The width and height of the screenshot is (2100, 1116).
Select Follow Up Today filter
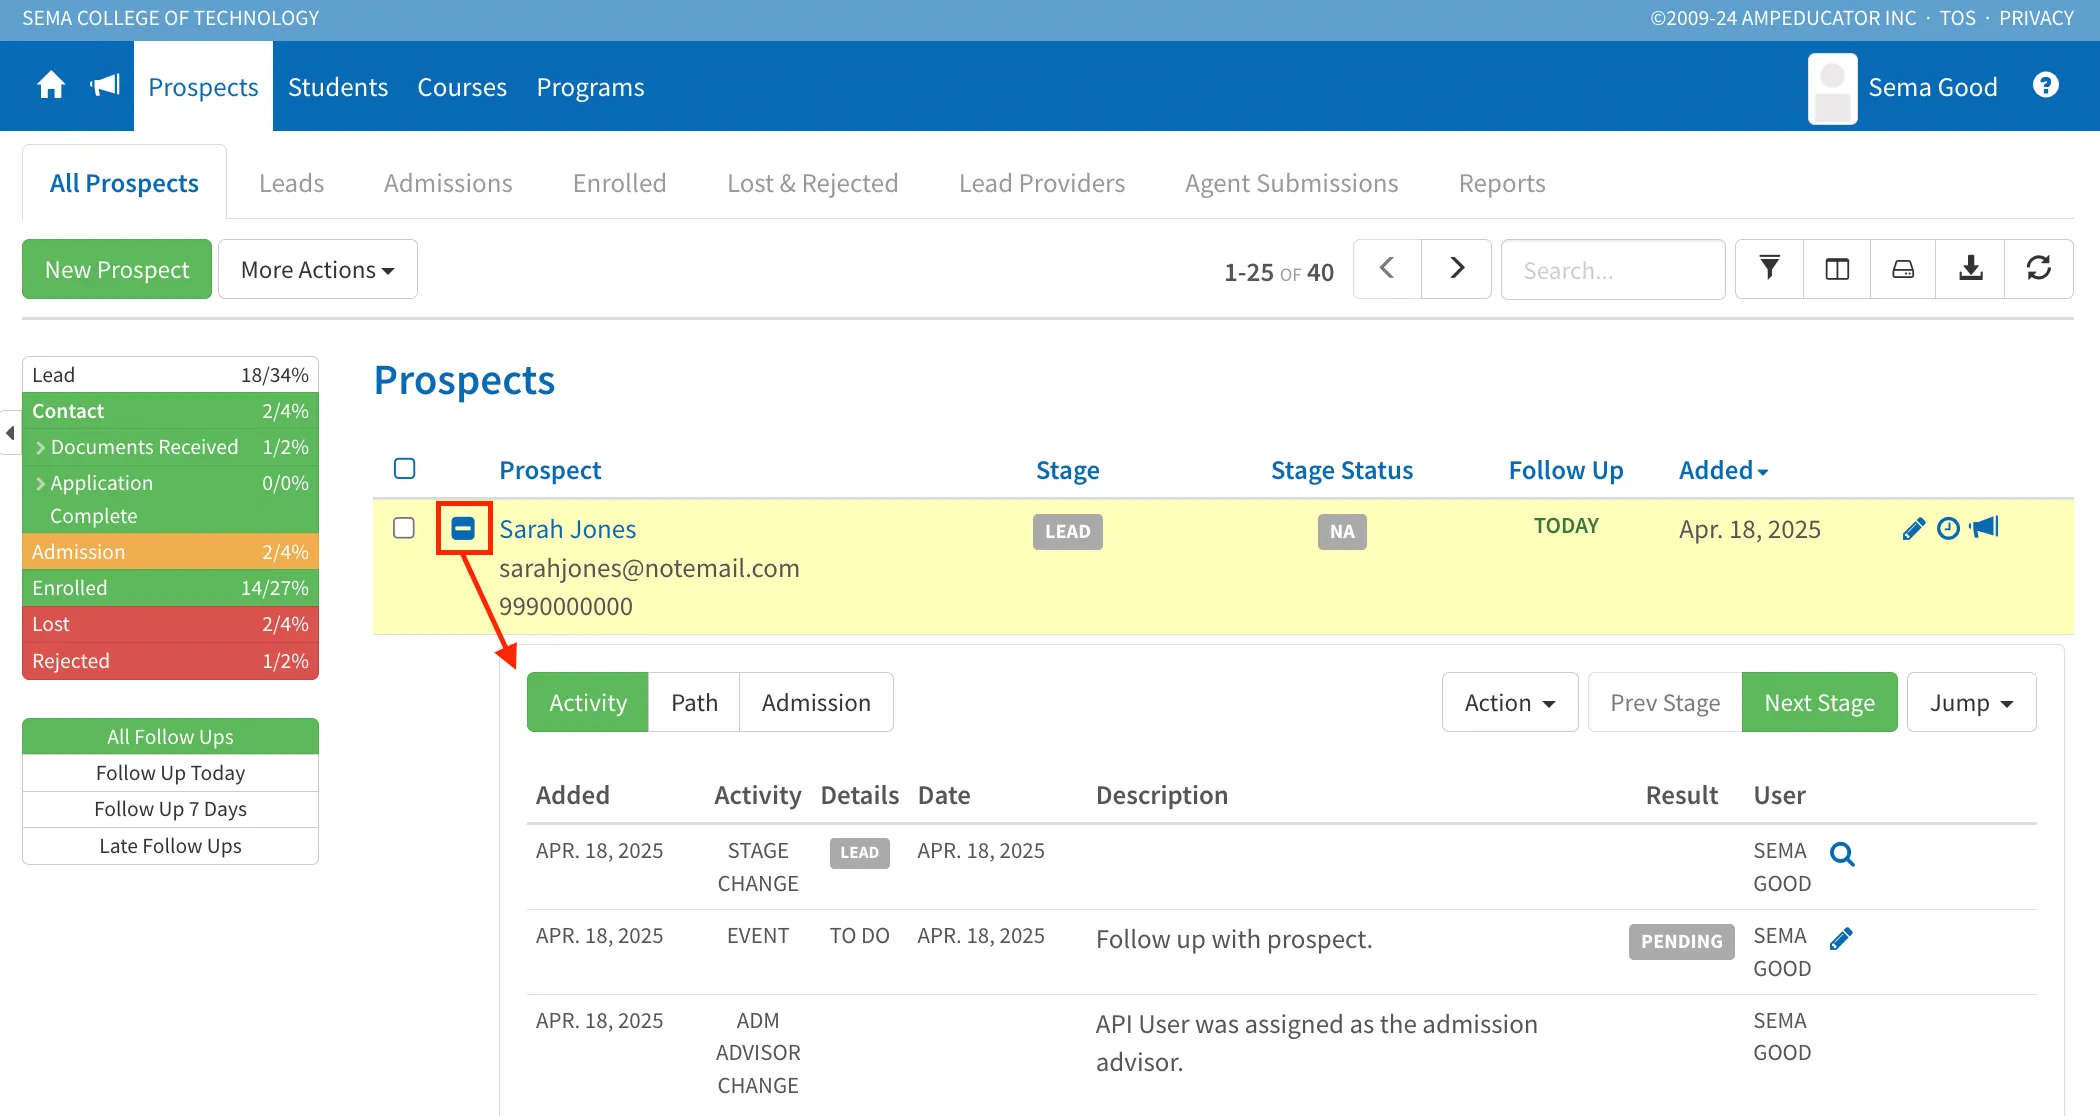[x=170, y=773]
